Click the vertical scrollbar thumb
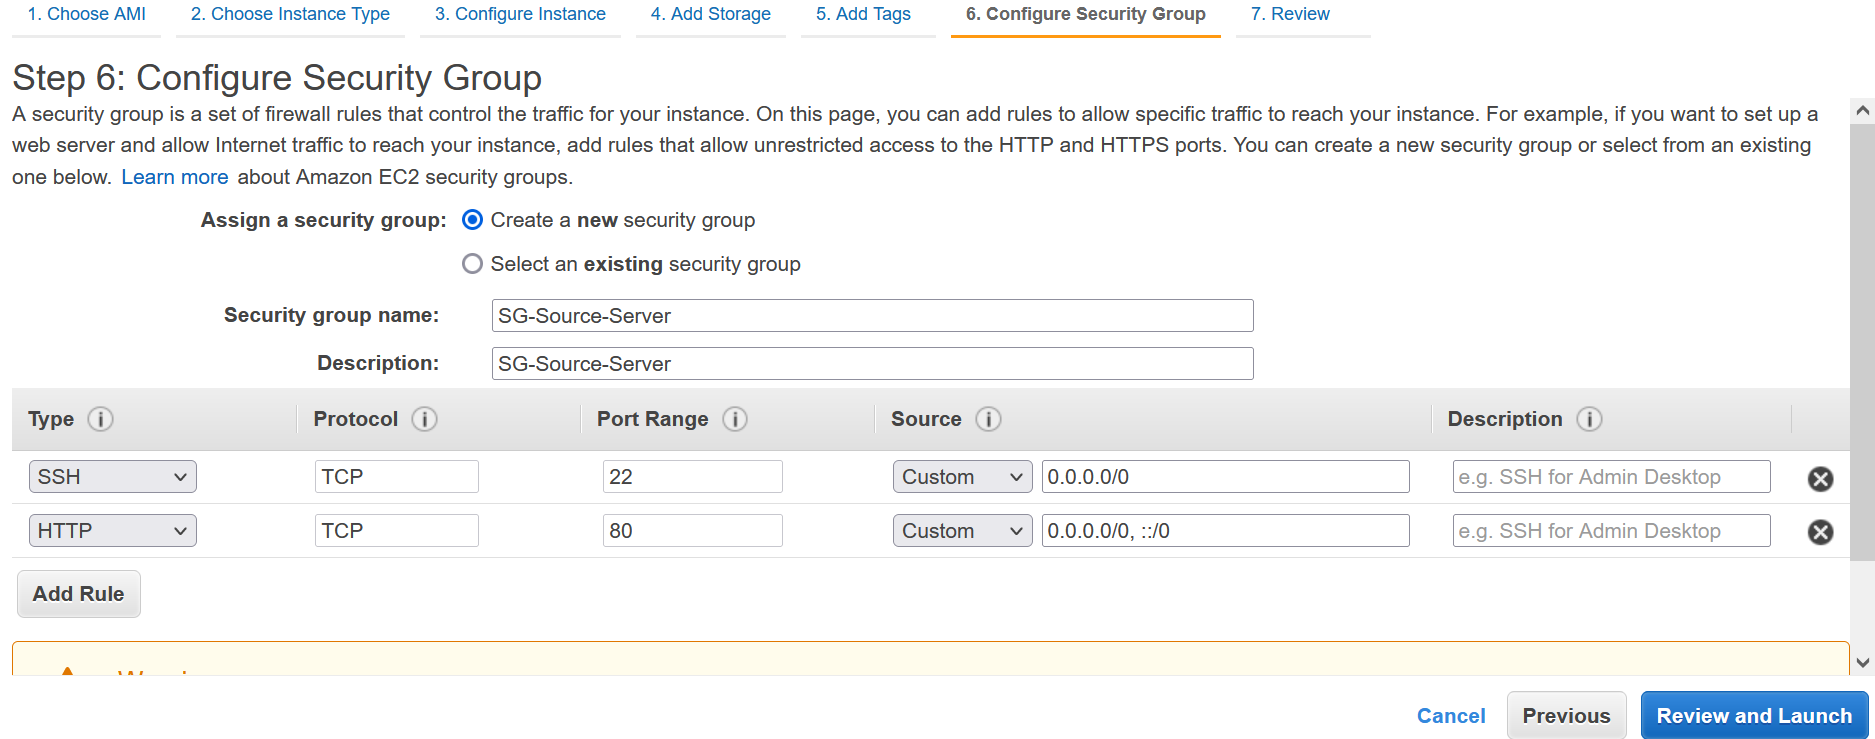This screenshot has width=1875, height=739. point(1862,342)
